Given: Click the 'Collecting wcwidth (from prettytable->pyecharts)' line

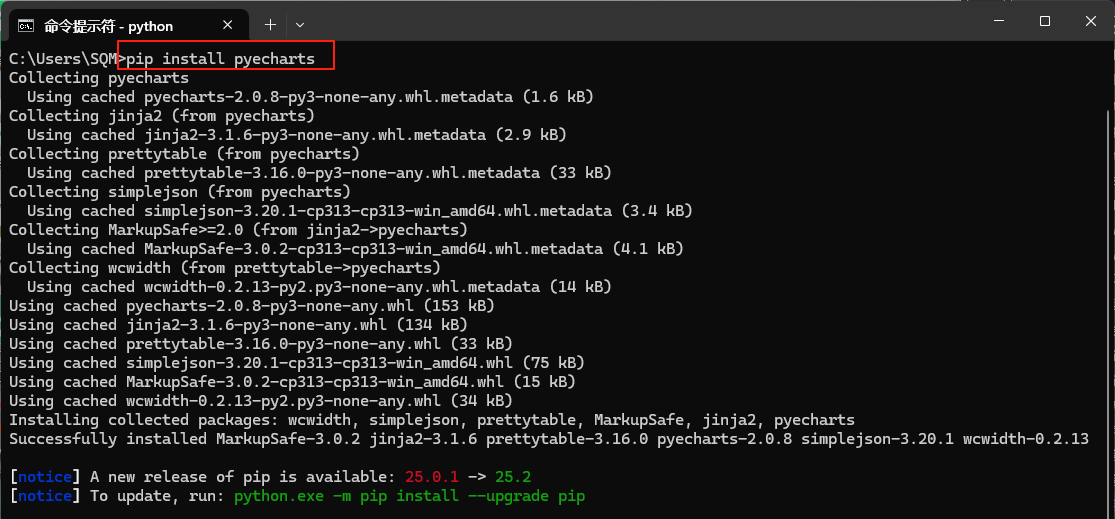Looking at the screenshot, I should point(225,268).
